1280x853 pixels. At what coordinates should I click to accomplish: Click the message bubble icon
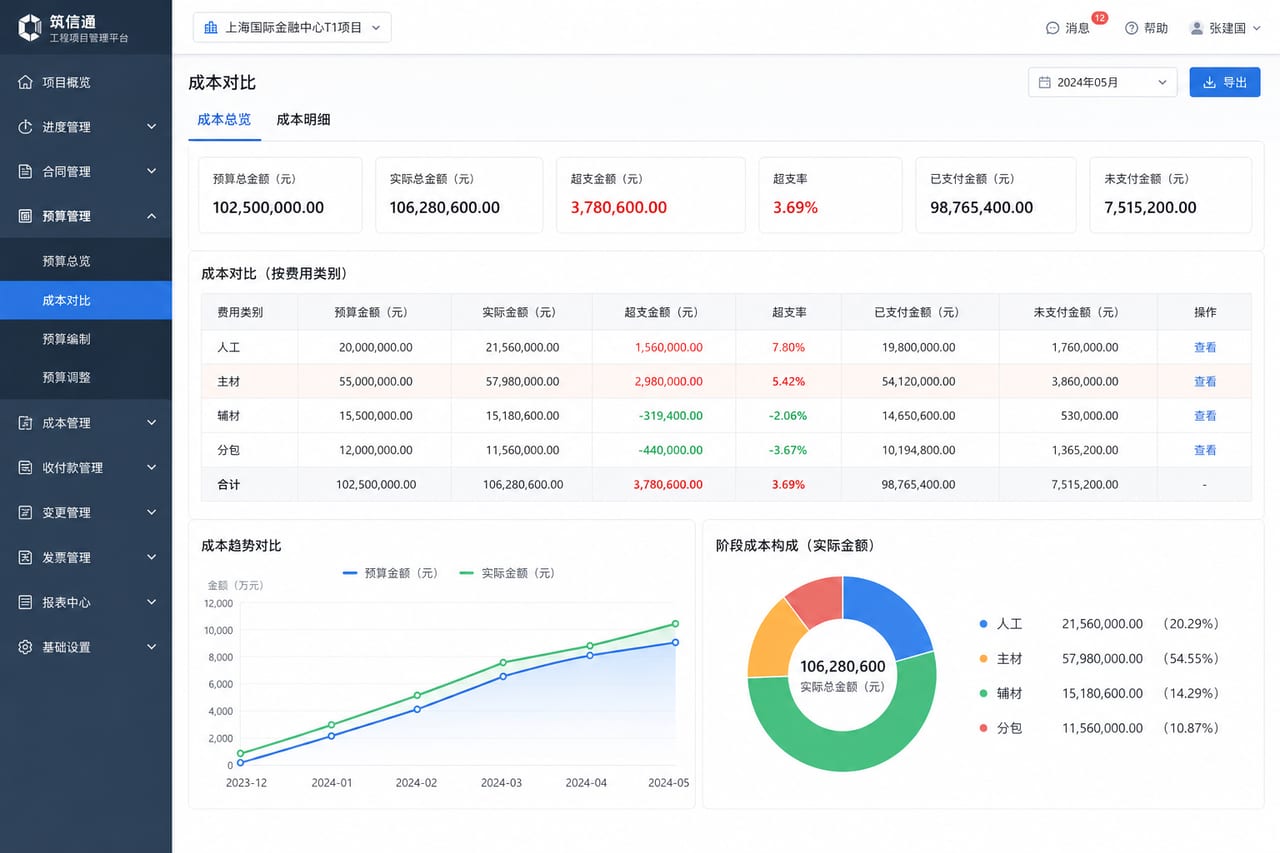[1052, 28]
